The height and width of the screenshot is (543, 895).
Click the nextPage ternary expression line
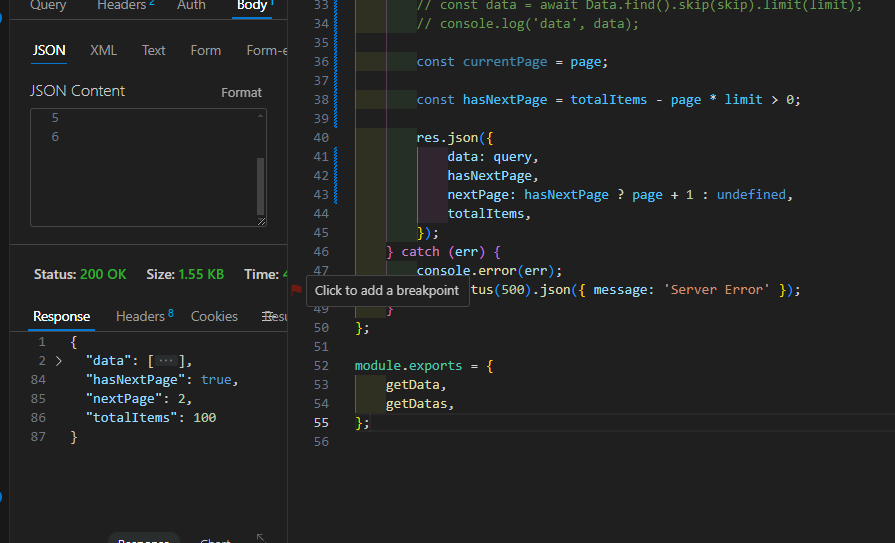[620, 195]
